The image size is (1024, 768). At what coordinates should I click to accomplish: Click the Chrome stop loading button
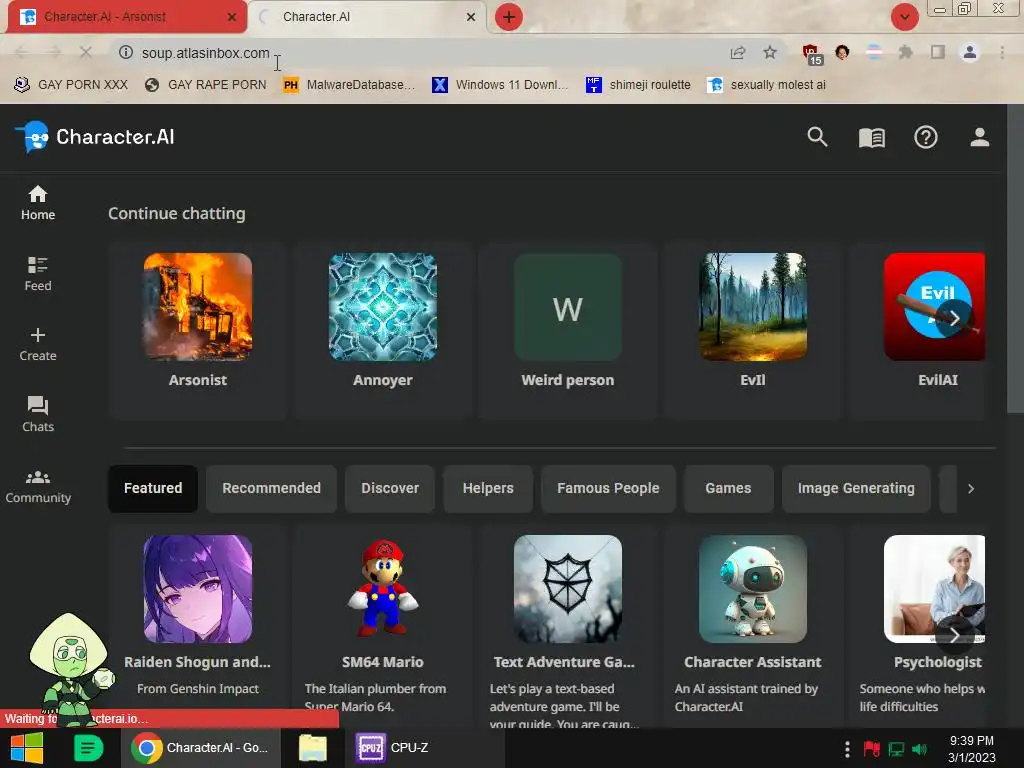tap(86, 52)
